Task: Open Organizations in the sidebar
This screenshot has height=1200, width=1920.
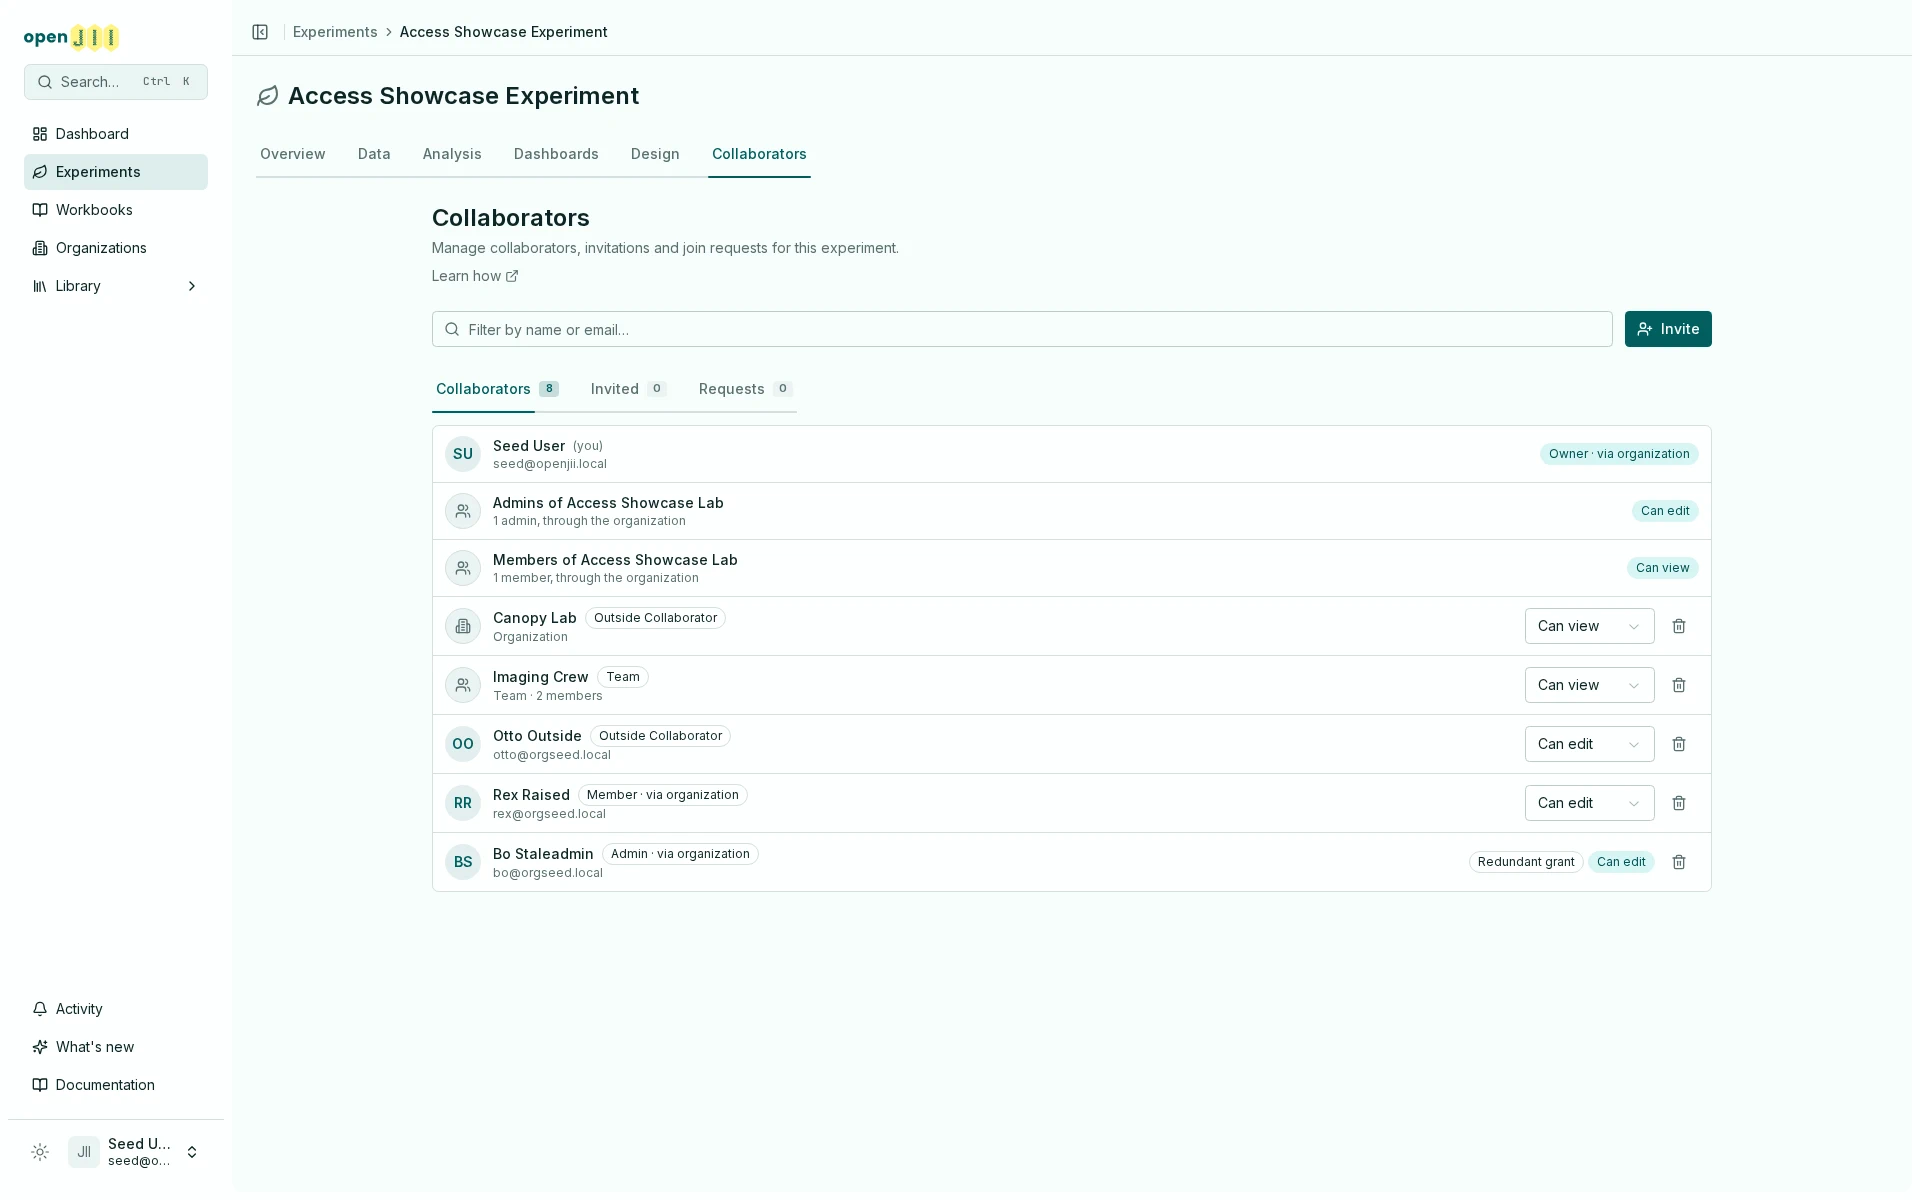Action: (116, 248)
